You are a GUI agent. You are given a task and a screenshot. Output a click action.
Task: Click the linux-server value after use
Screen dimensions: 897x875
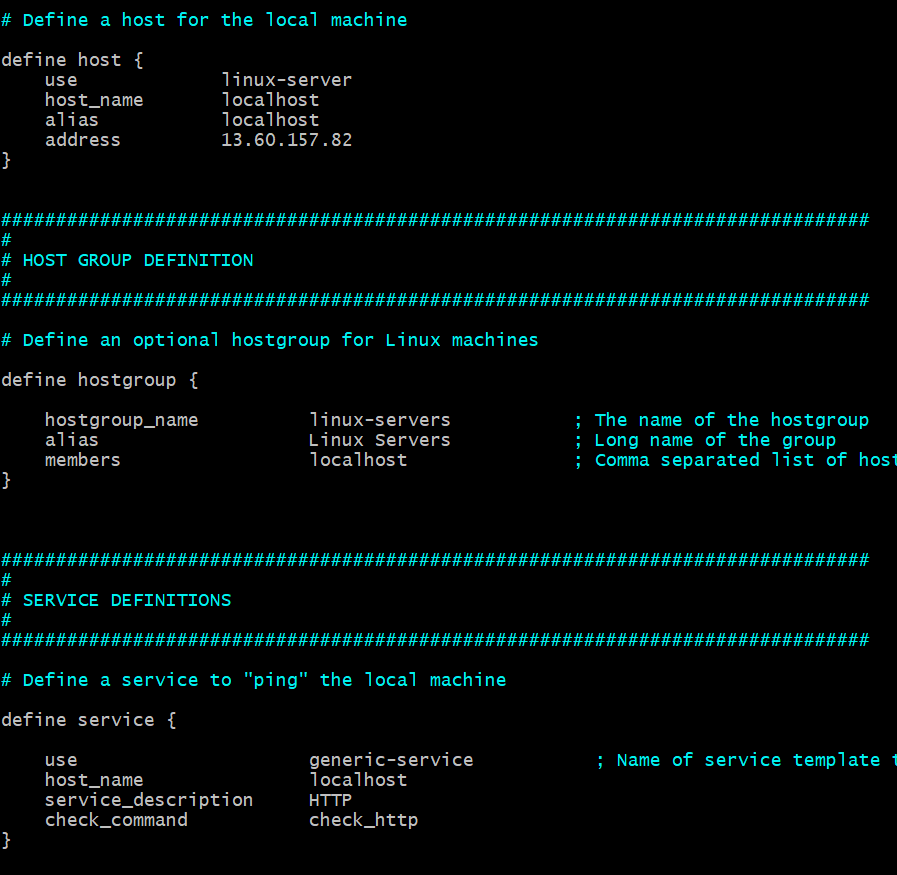click(286, 80)
